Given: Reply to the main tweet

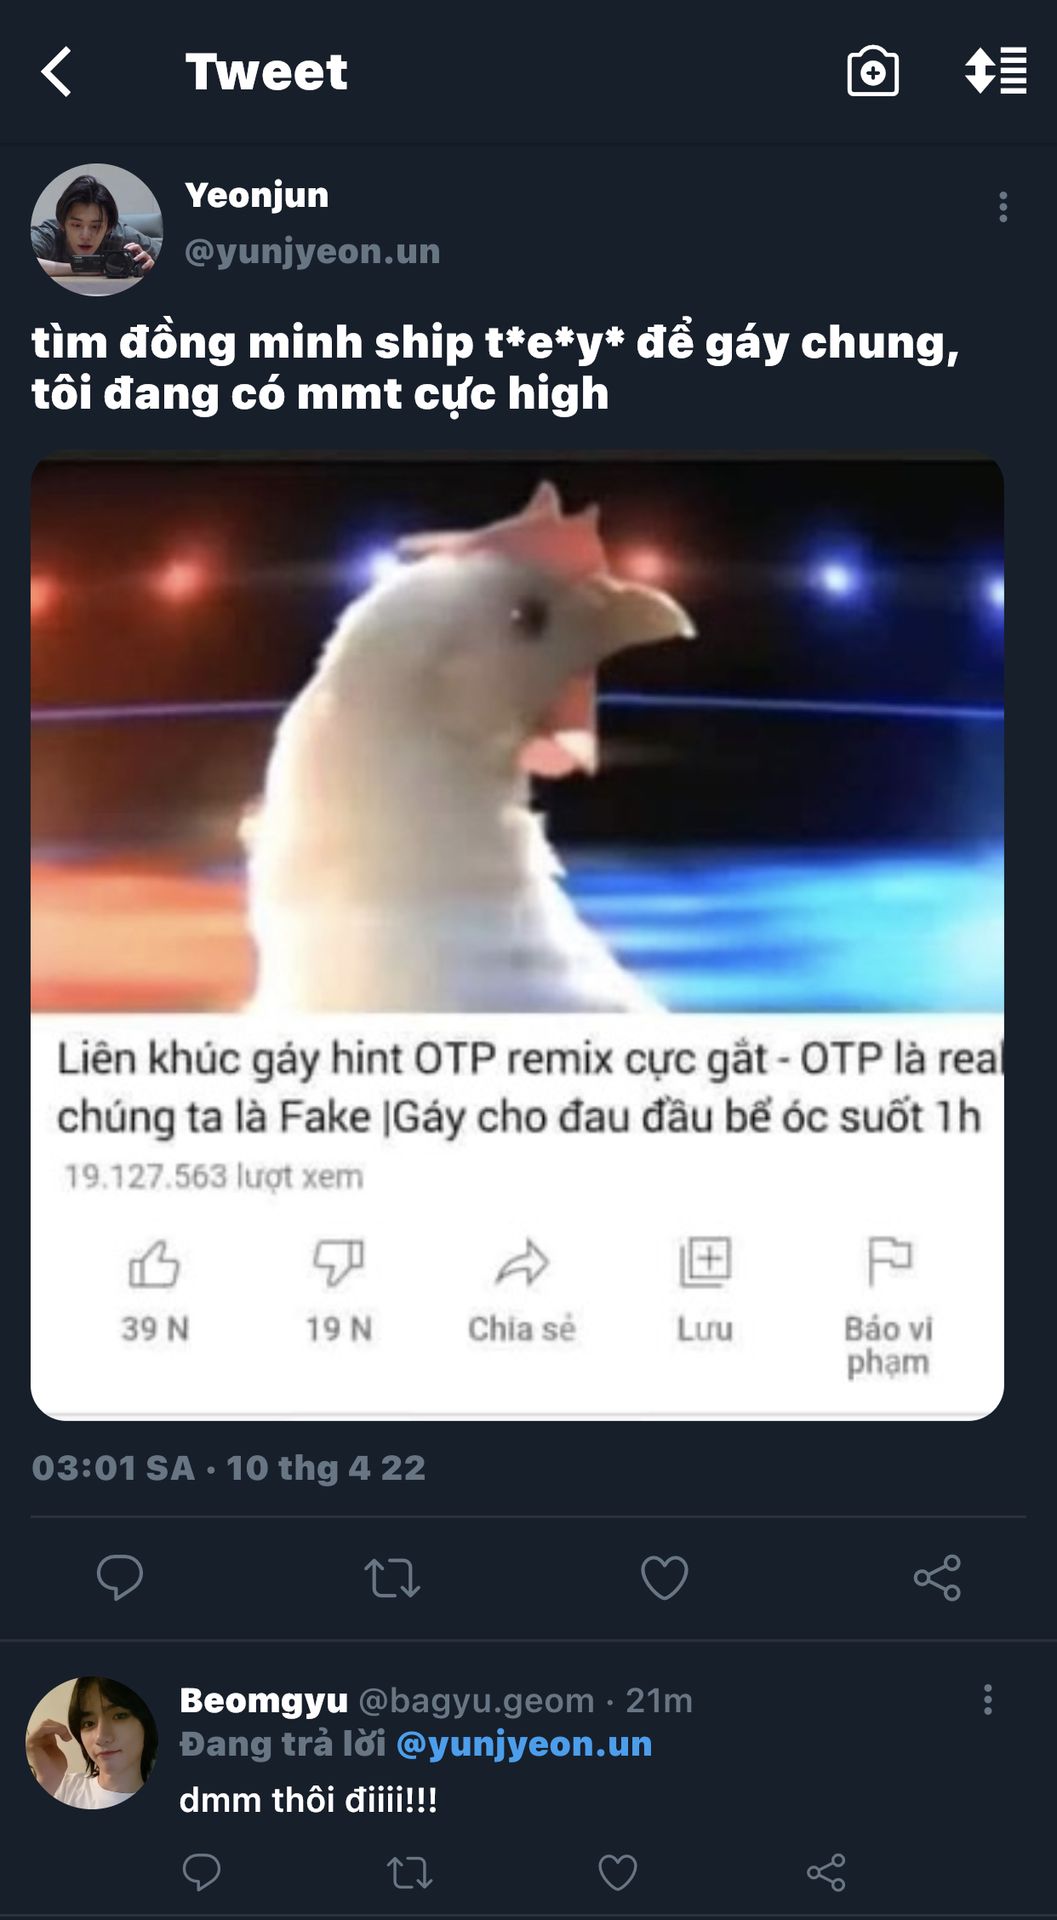Looking at the screenshot, I should 119,1578.
